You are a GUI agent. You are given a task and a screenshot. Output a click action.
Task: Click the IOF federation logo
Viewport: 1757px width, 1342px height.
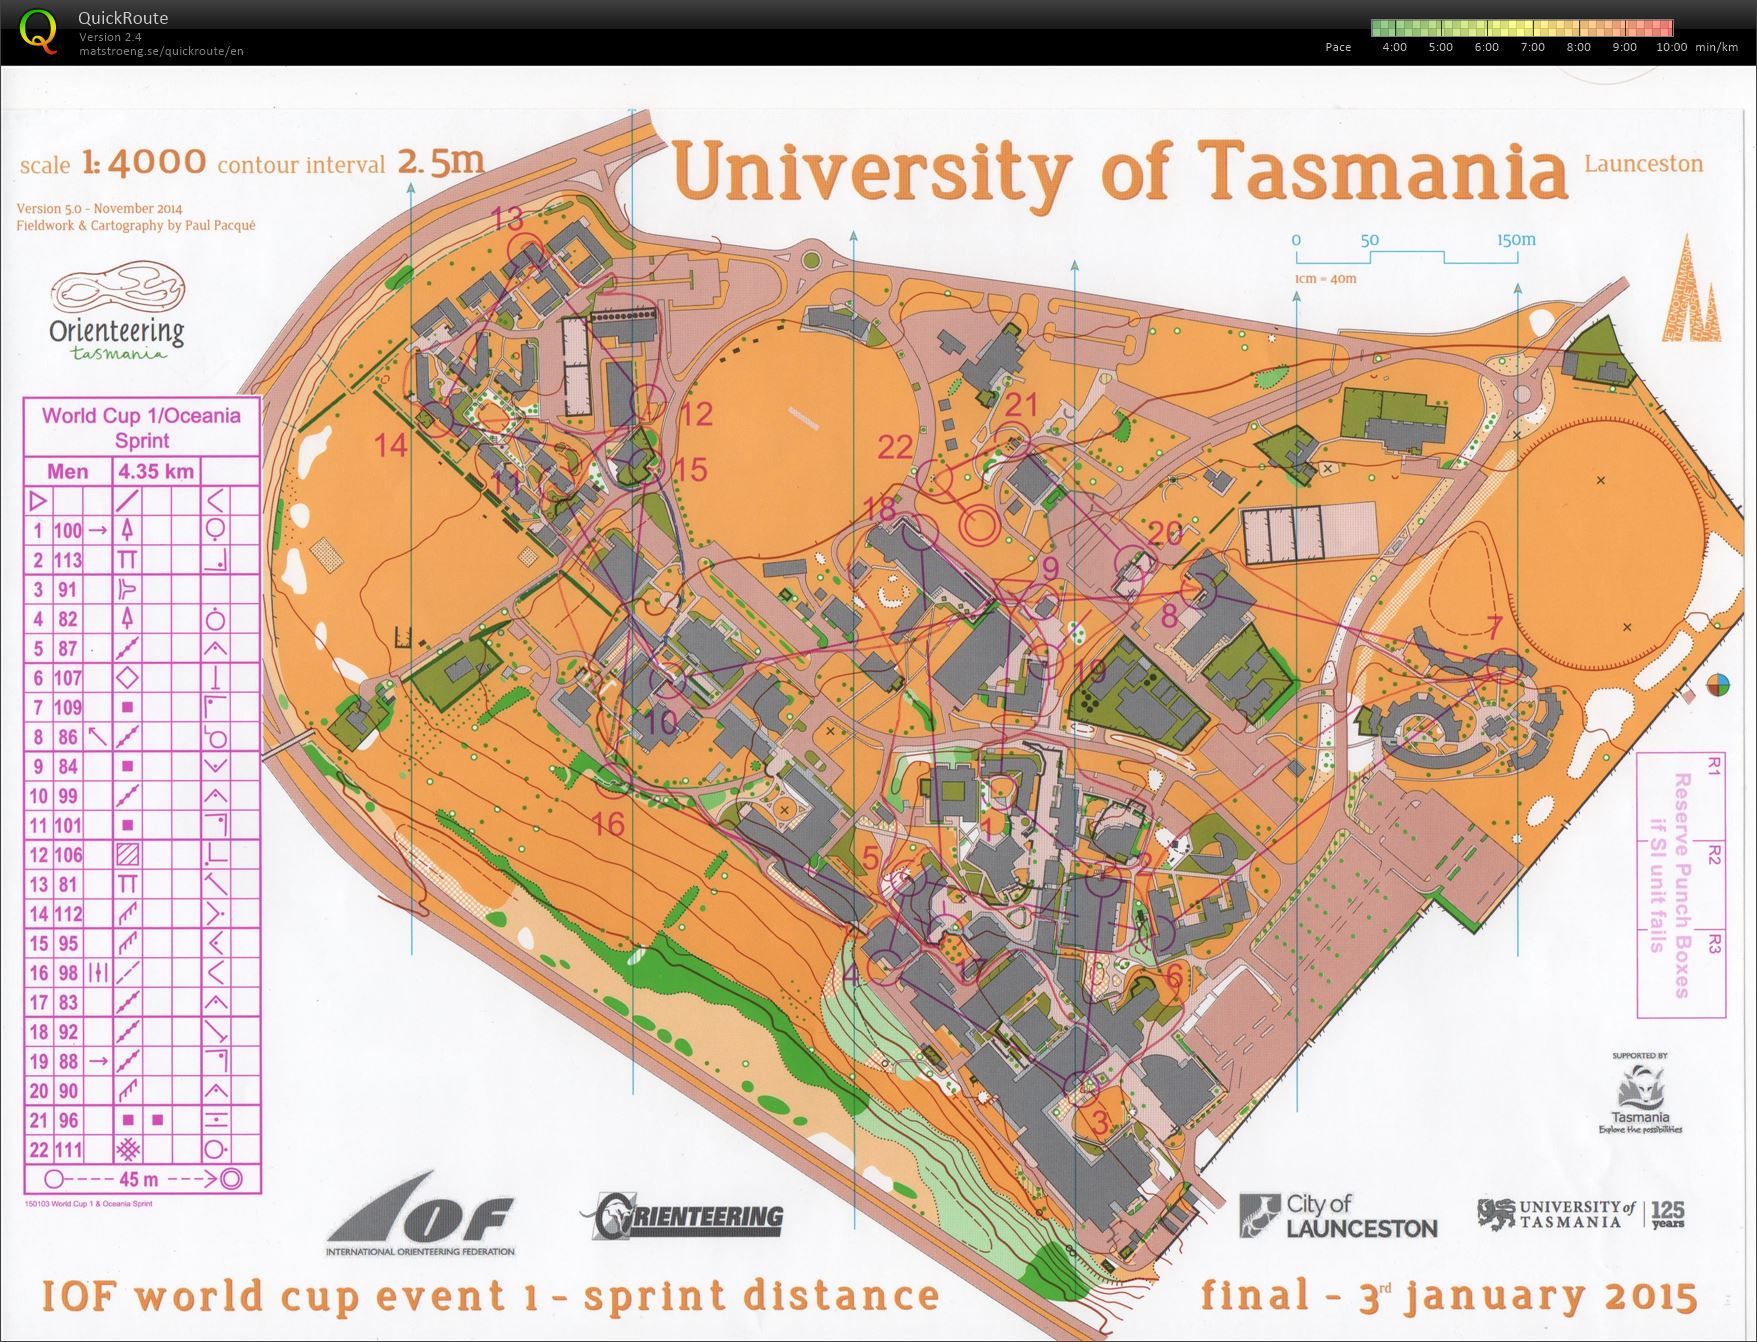pos(420,1215)
